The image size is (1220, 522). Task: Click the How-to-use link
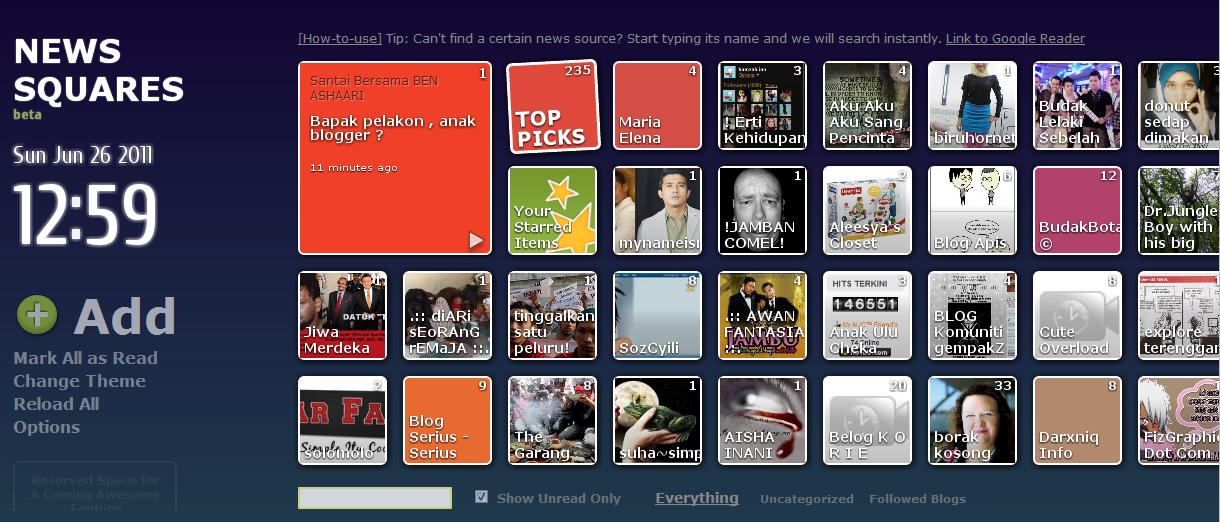340,39
